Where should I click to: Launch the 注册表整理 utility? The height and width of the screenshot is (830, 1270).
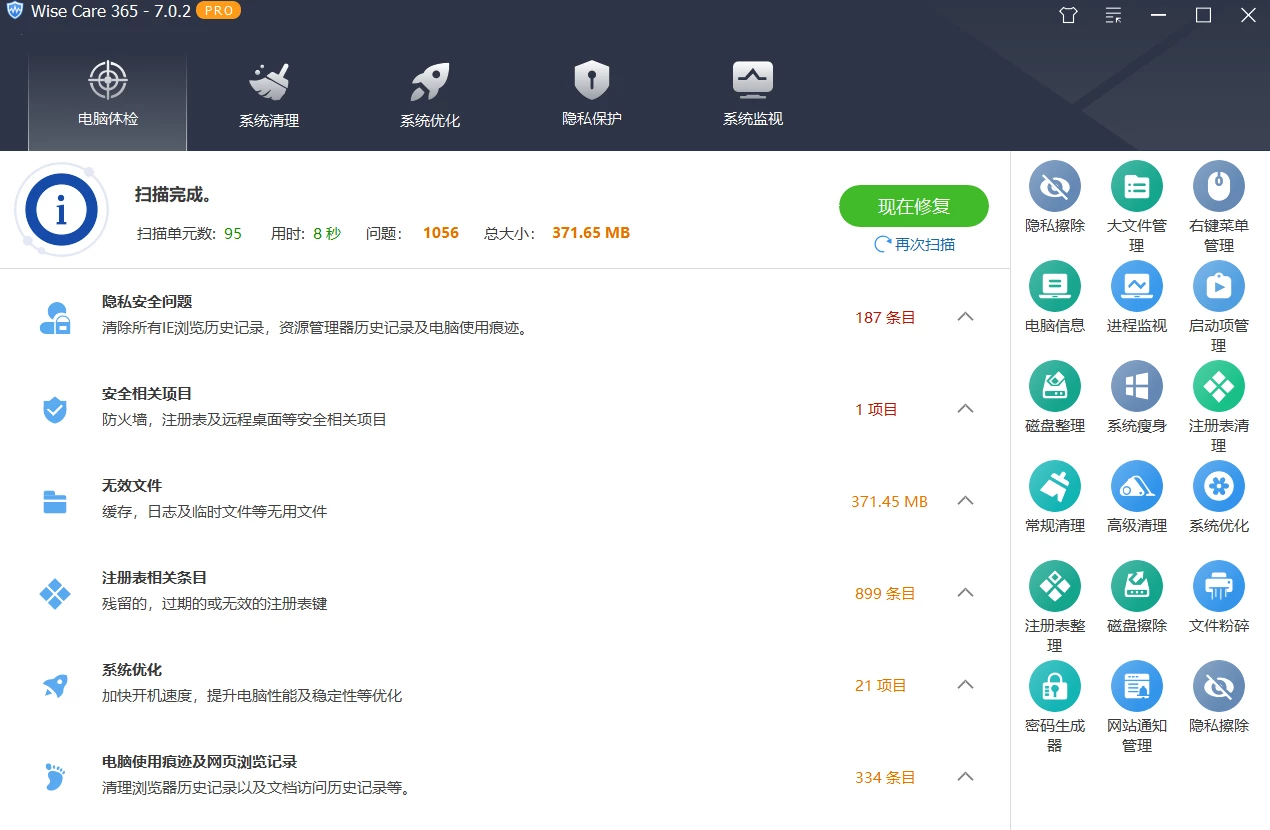[1055, 587]
